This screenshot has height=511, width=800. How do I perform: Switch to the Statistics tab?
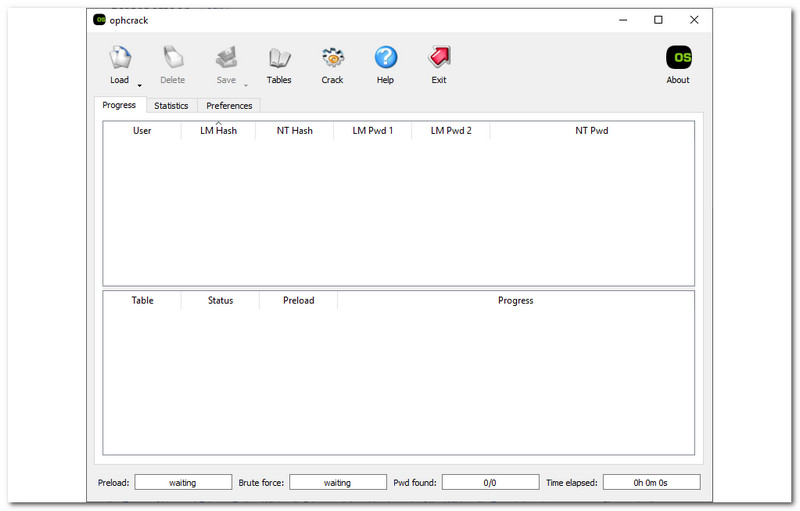tap(171, 106)
